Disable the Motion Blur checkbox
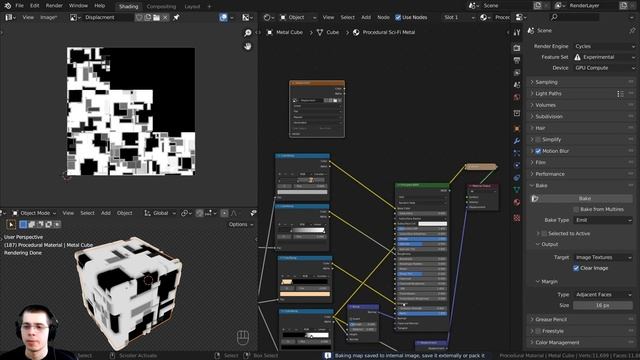 tap(538, 151)
